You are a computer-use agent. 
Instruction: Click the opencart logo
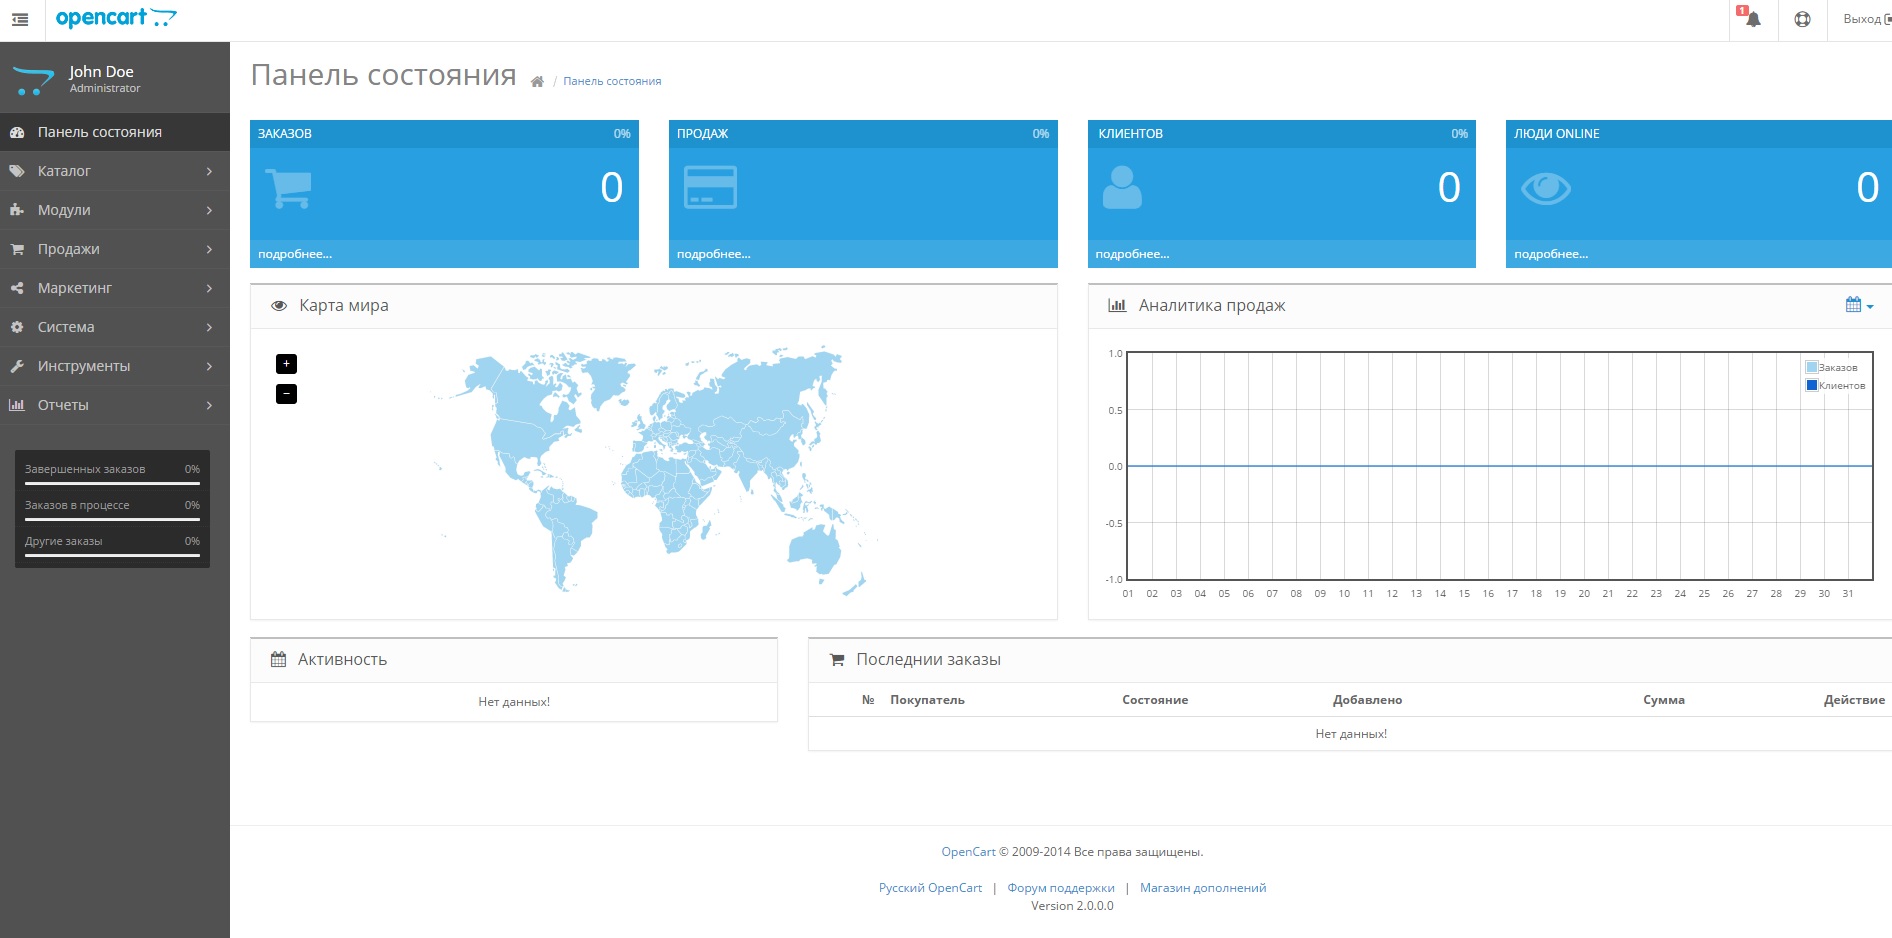tap(116, 18)
